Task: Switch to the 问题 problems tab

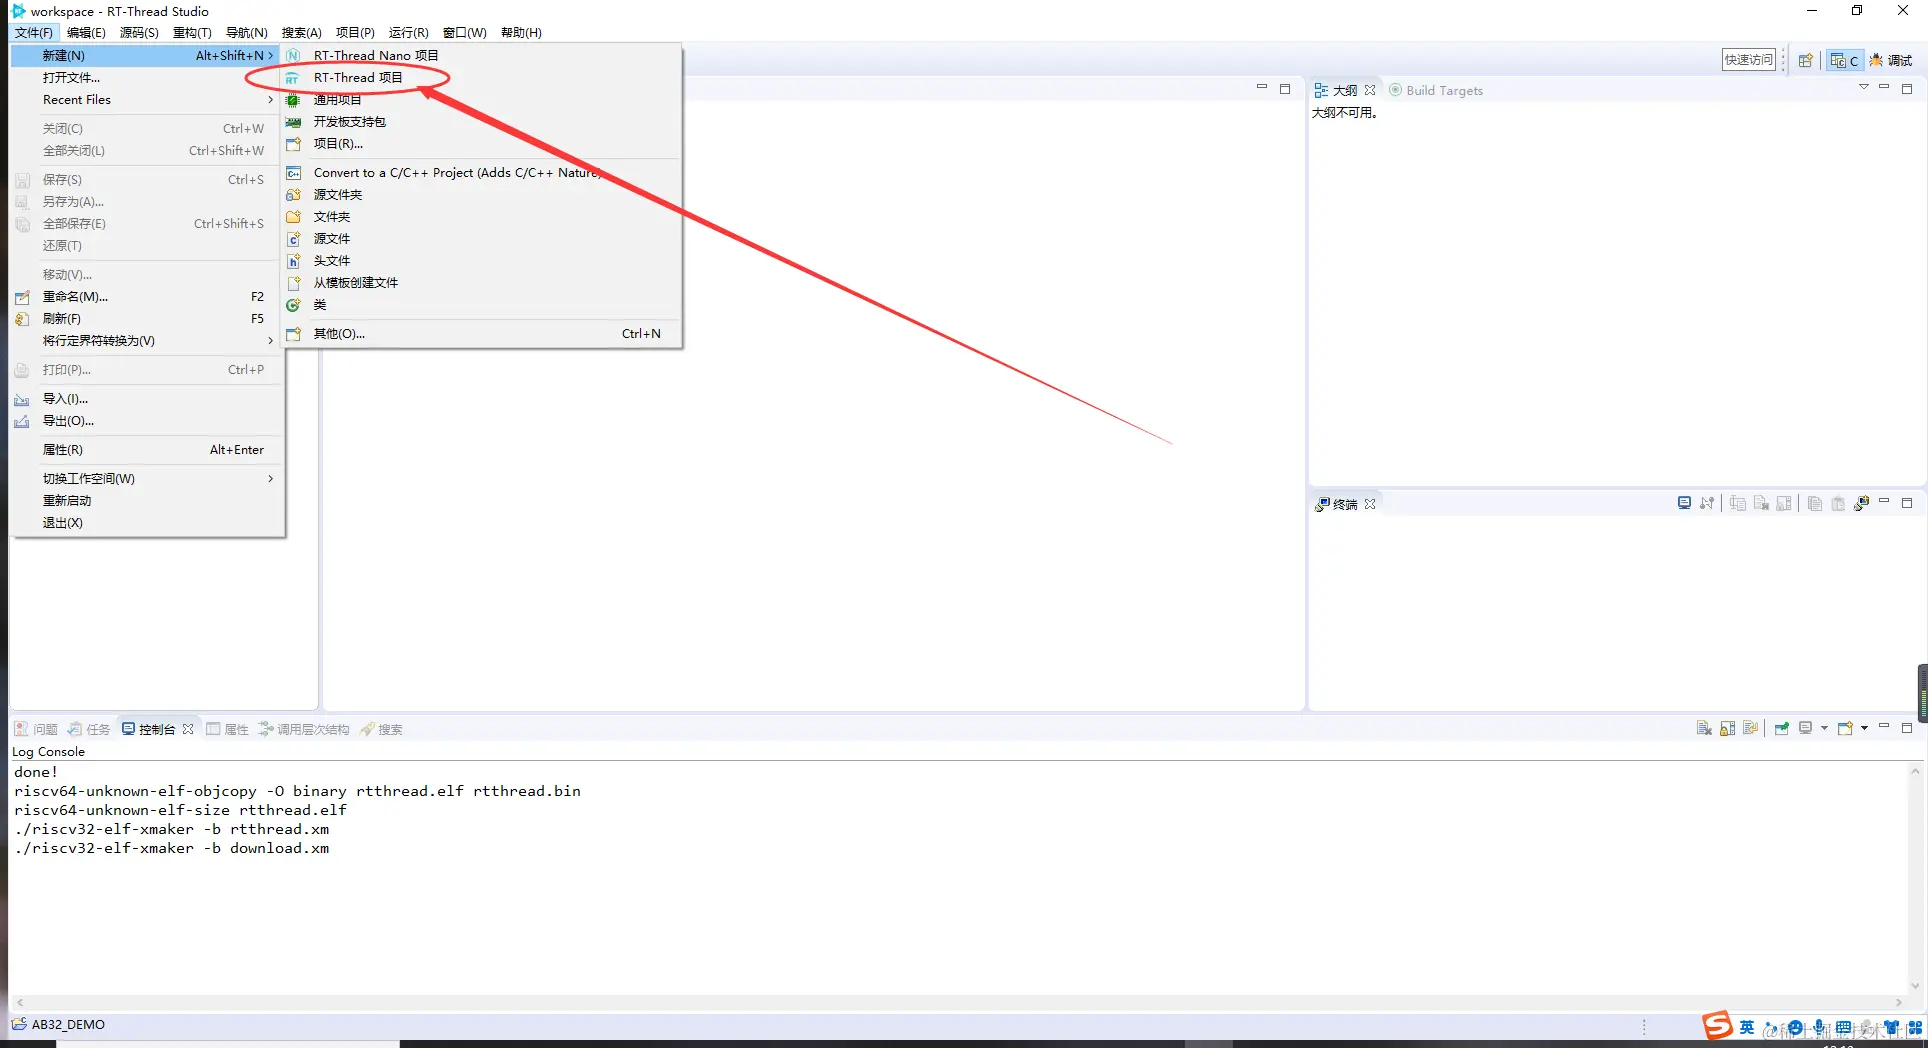Action: (36, 729)
